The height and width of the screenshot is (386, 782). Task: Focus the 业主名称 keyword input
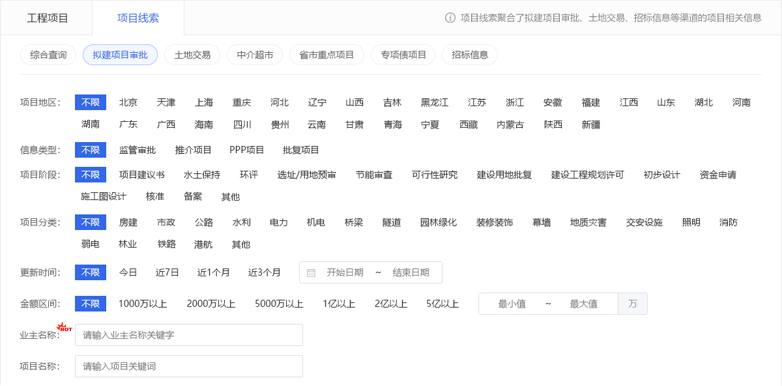click(x=189, y=335)
